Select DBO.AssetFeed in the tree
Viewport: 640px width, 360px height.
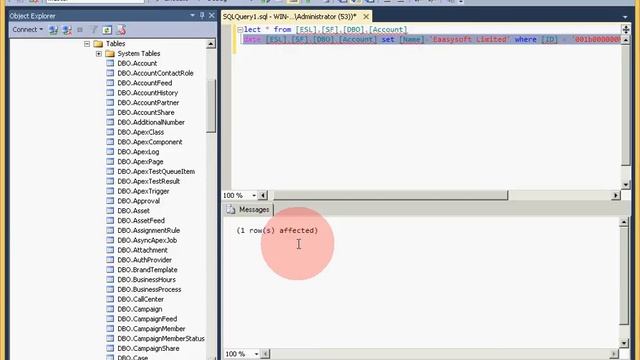coord(141,220)
